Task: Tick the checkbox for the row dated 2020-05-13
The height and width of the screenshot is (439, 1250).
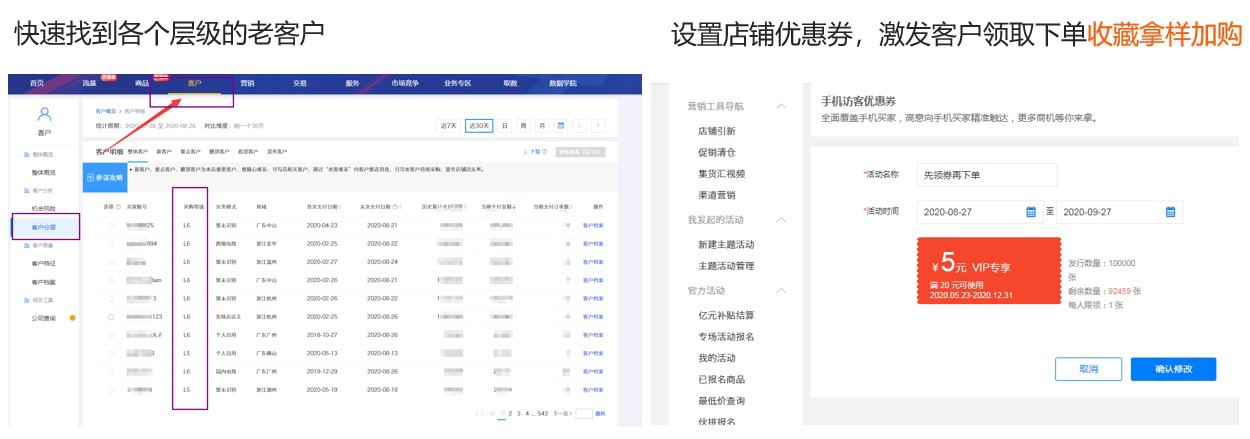Action: coord(110,353)
